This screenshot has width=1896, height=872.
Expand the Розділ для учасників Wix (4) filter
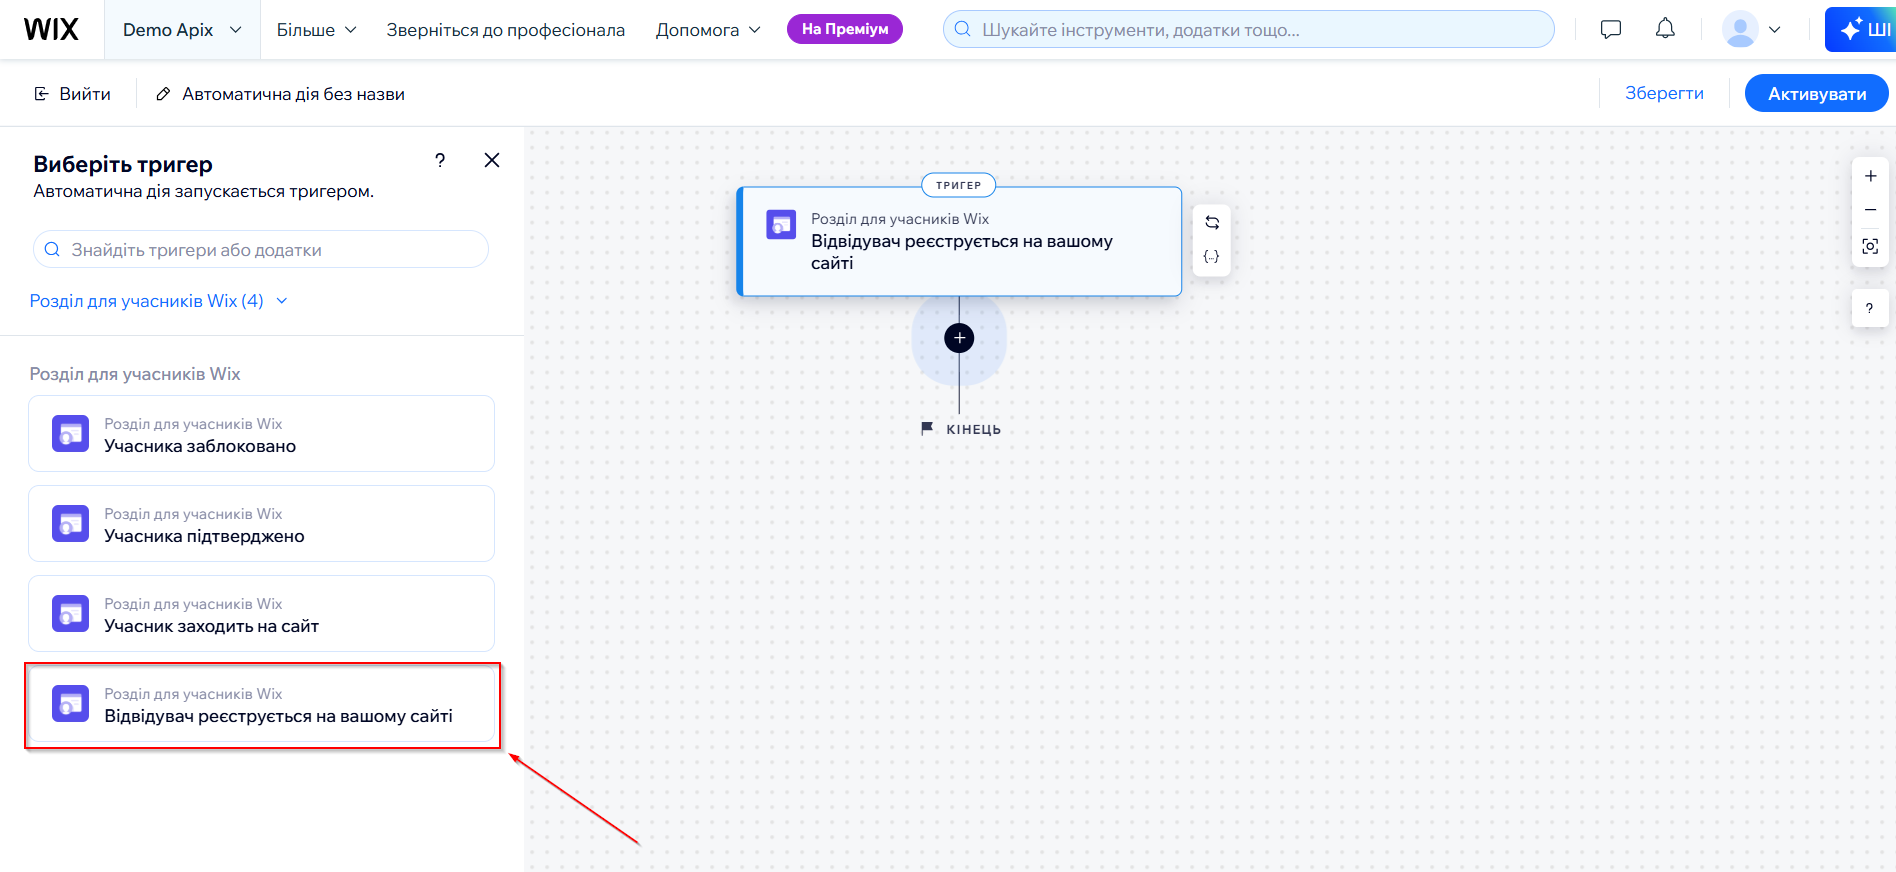click(x=158, y=301)
